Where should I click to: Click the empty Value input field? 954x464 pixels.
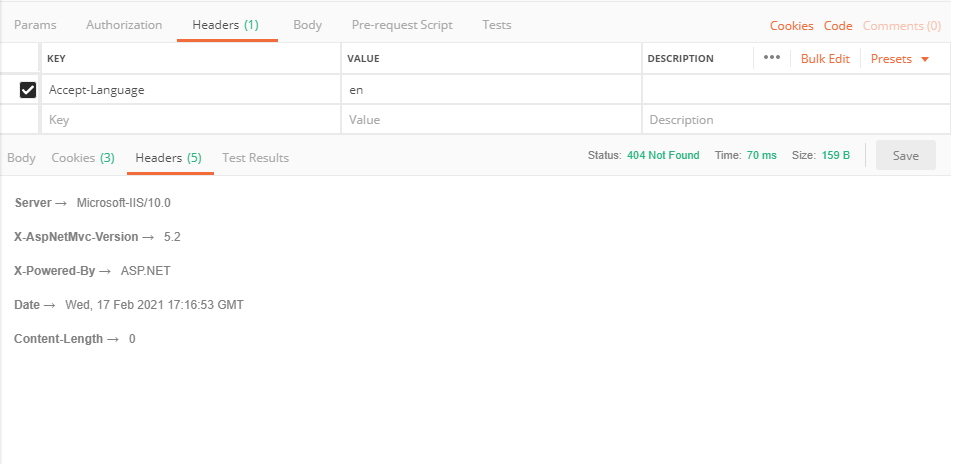click(x=490, y=120)
